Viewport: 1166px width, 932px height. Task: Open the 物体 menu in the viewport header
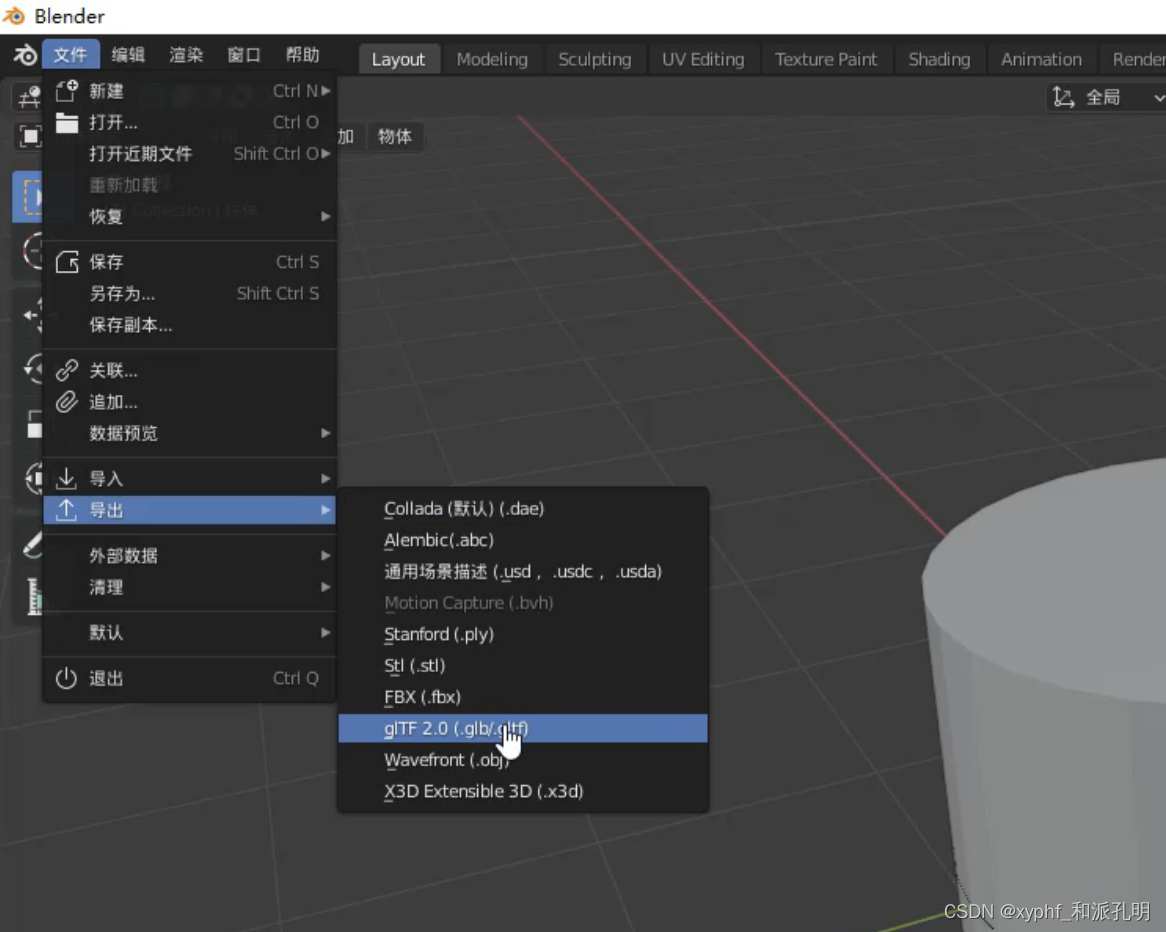395,137
